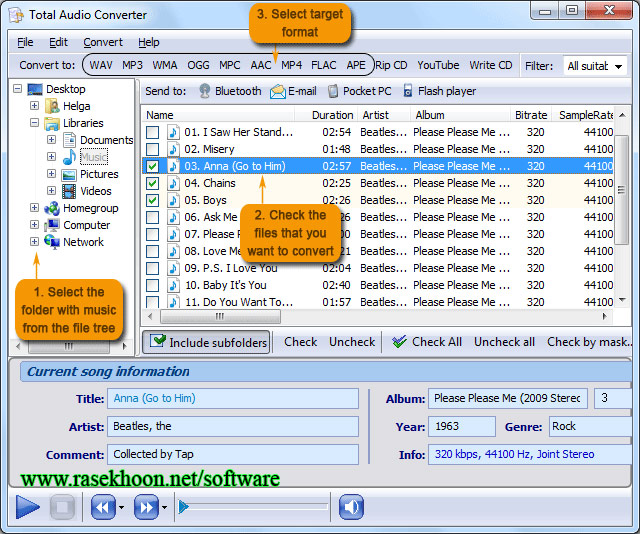
Task: Click the Write CD button
Action: point(491,65)
